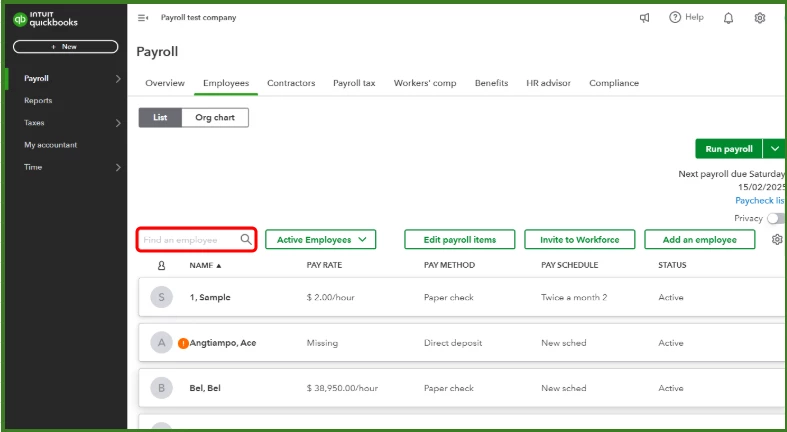The image size is (787, 432).
Task: Open the Paycheck list link
Action: coord(760,200)
